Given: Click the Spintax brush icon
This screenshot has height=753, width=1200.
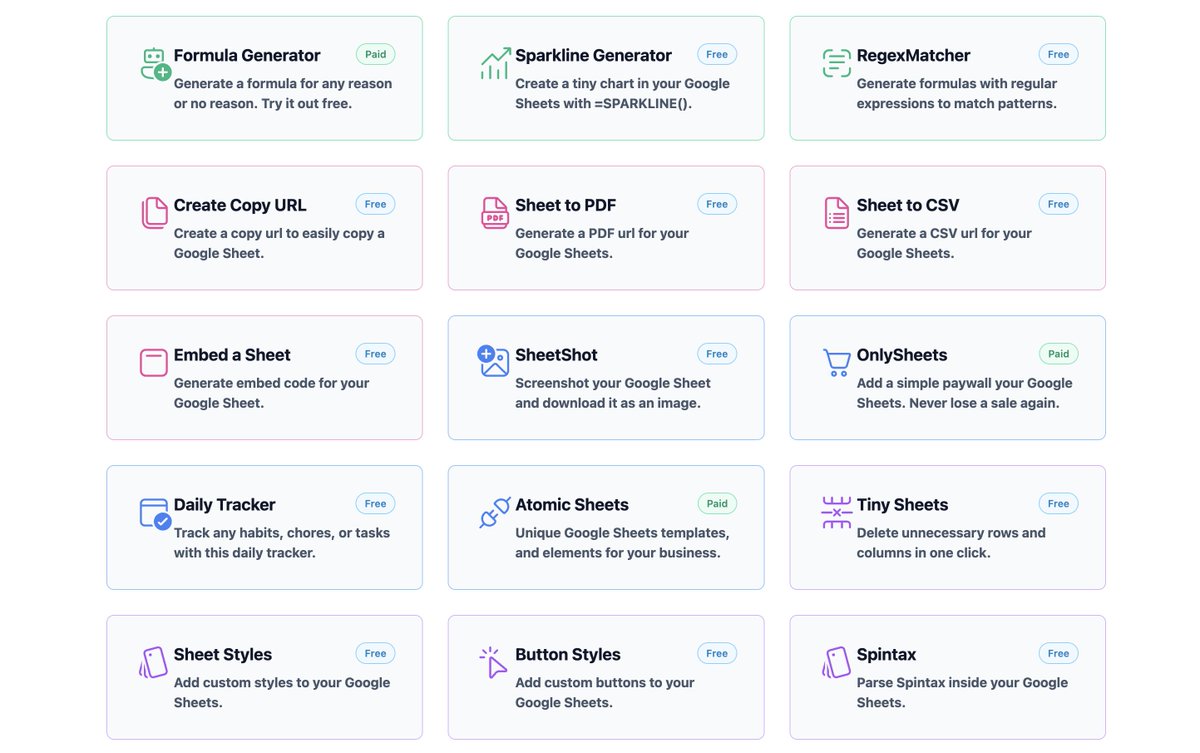Looking at the screenshot, I should point(836,662).
